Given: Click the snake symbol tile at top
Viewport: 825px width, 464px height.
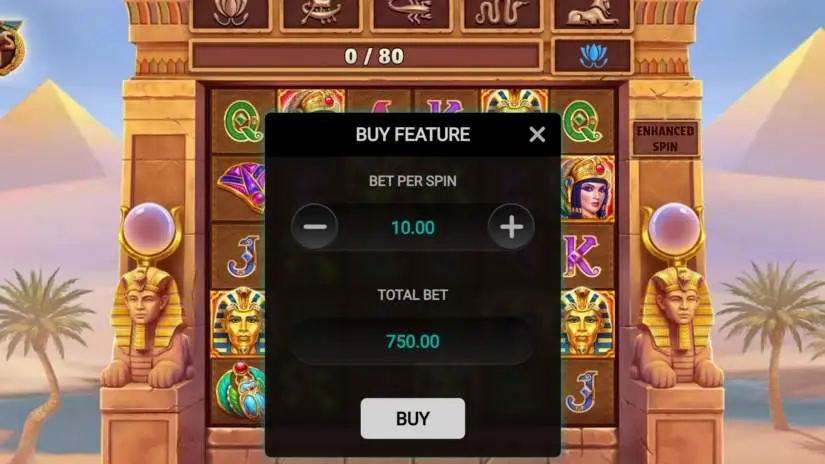Looking at the screenshot, I should tap(502, 14).
